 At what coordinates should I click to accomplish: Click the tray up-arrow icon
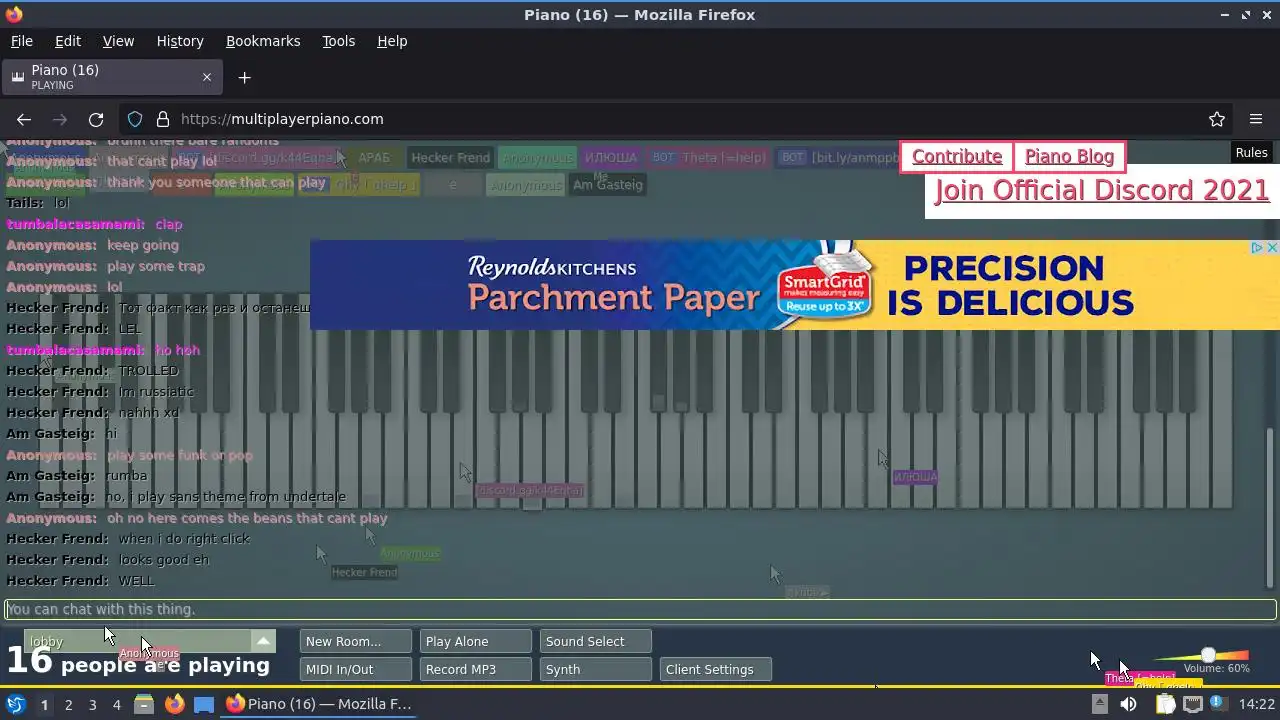pyautogui.click(x=1099, y=704)
